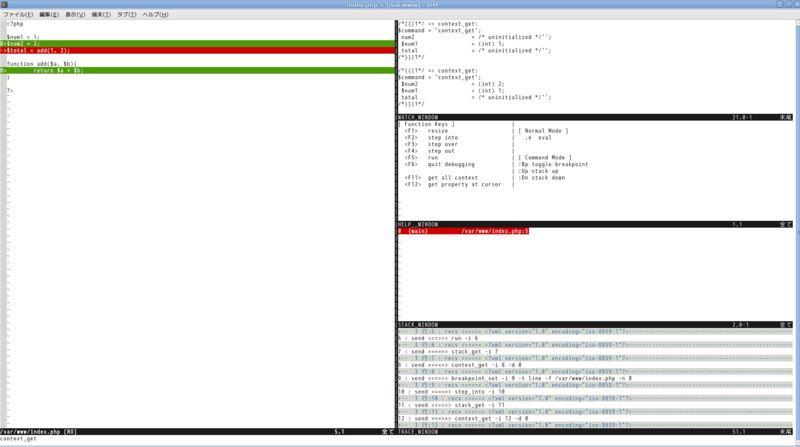This screenshot has height=447, width=800.
Task: Click the '<F11> get all context' line
Action: click(441, 178)
